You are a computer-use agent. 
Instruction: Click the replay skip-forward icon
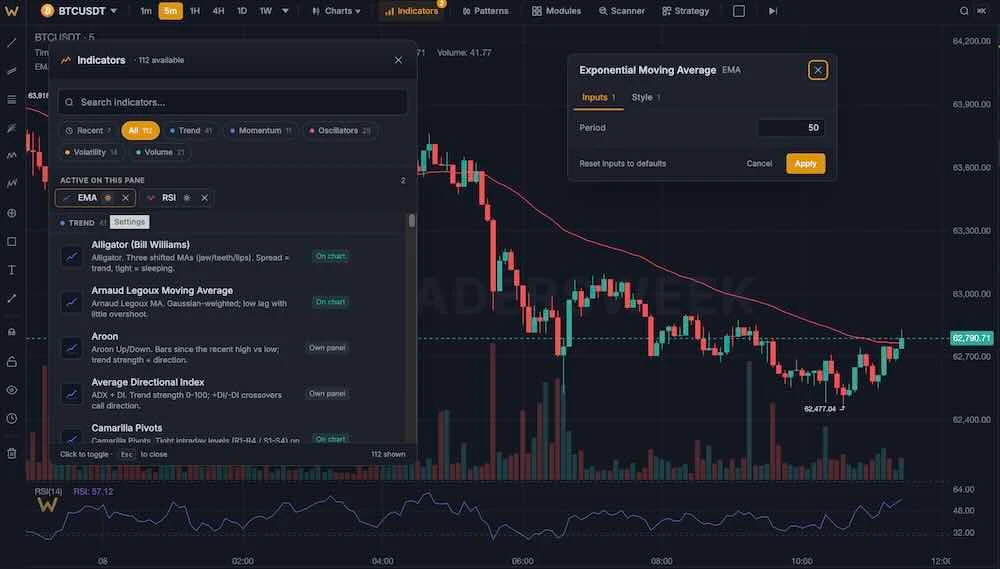pyautogui.click(x=773, y=11)
